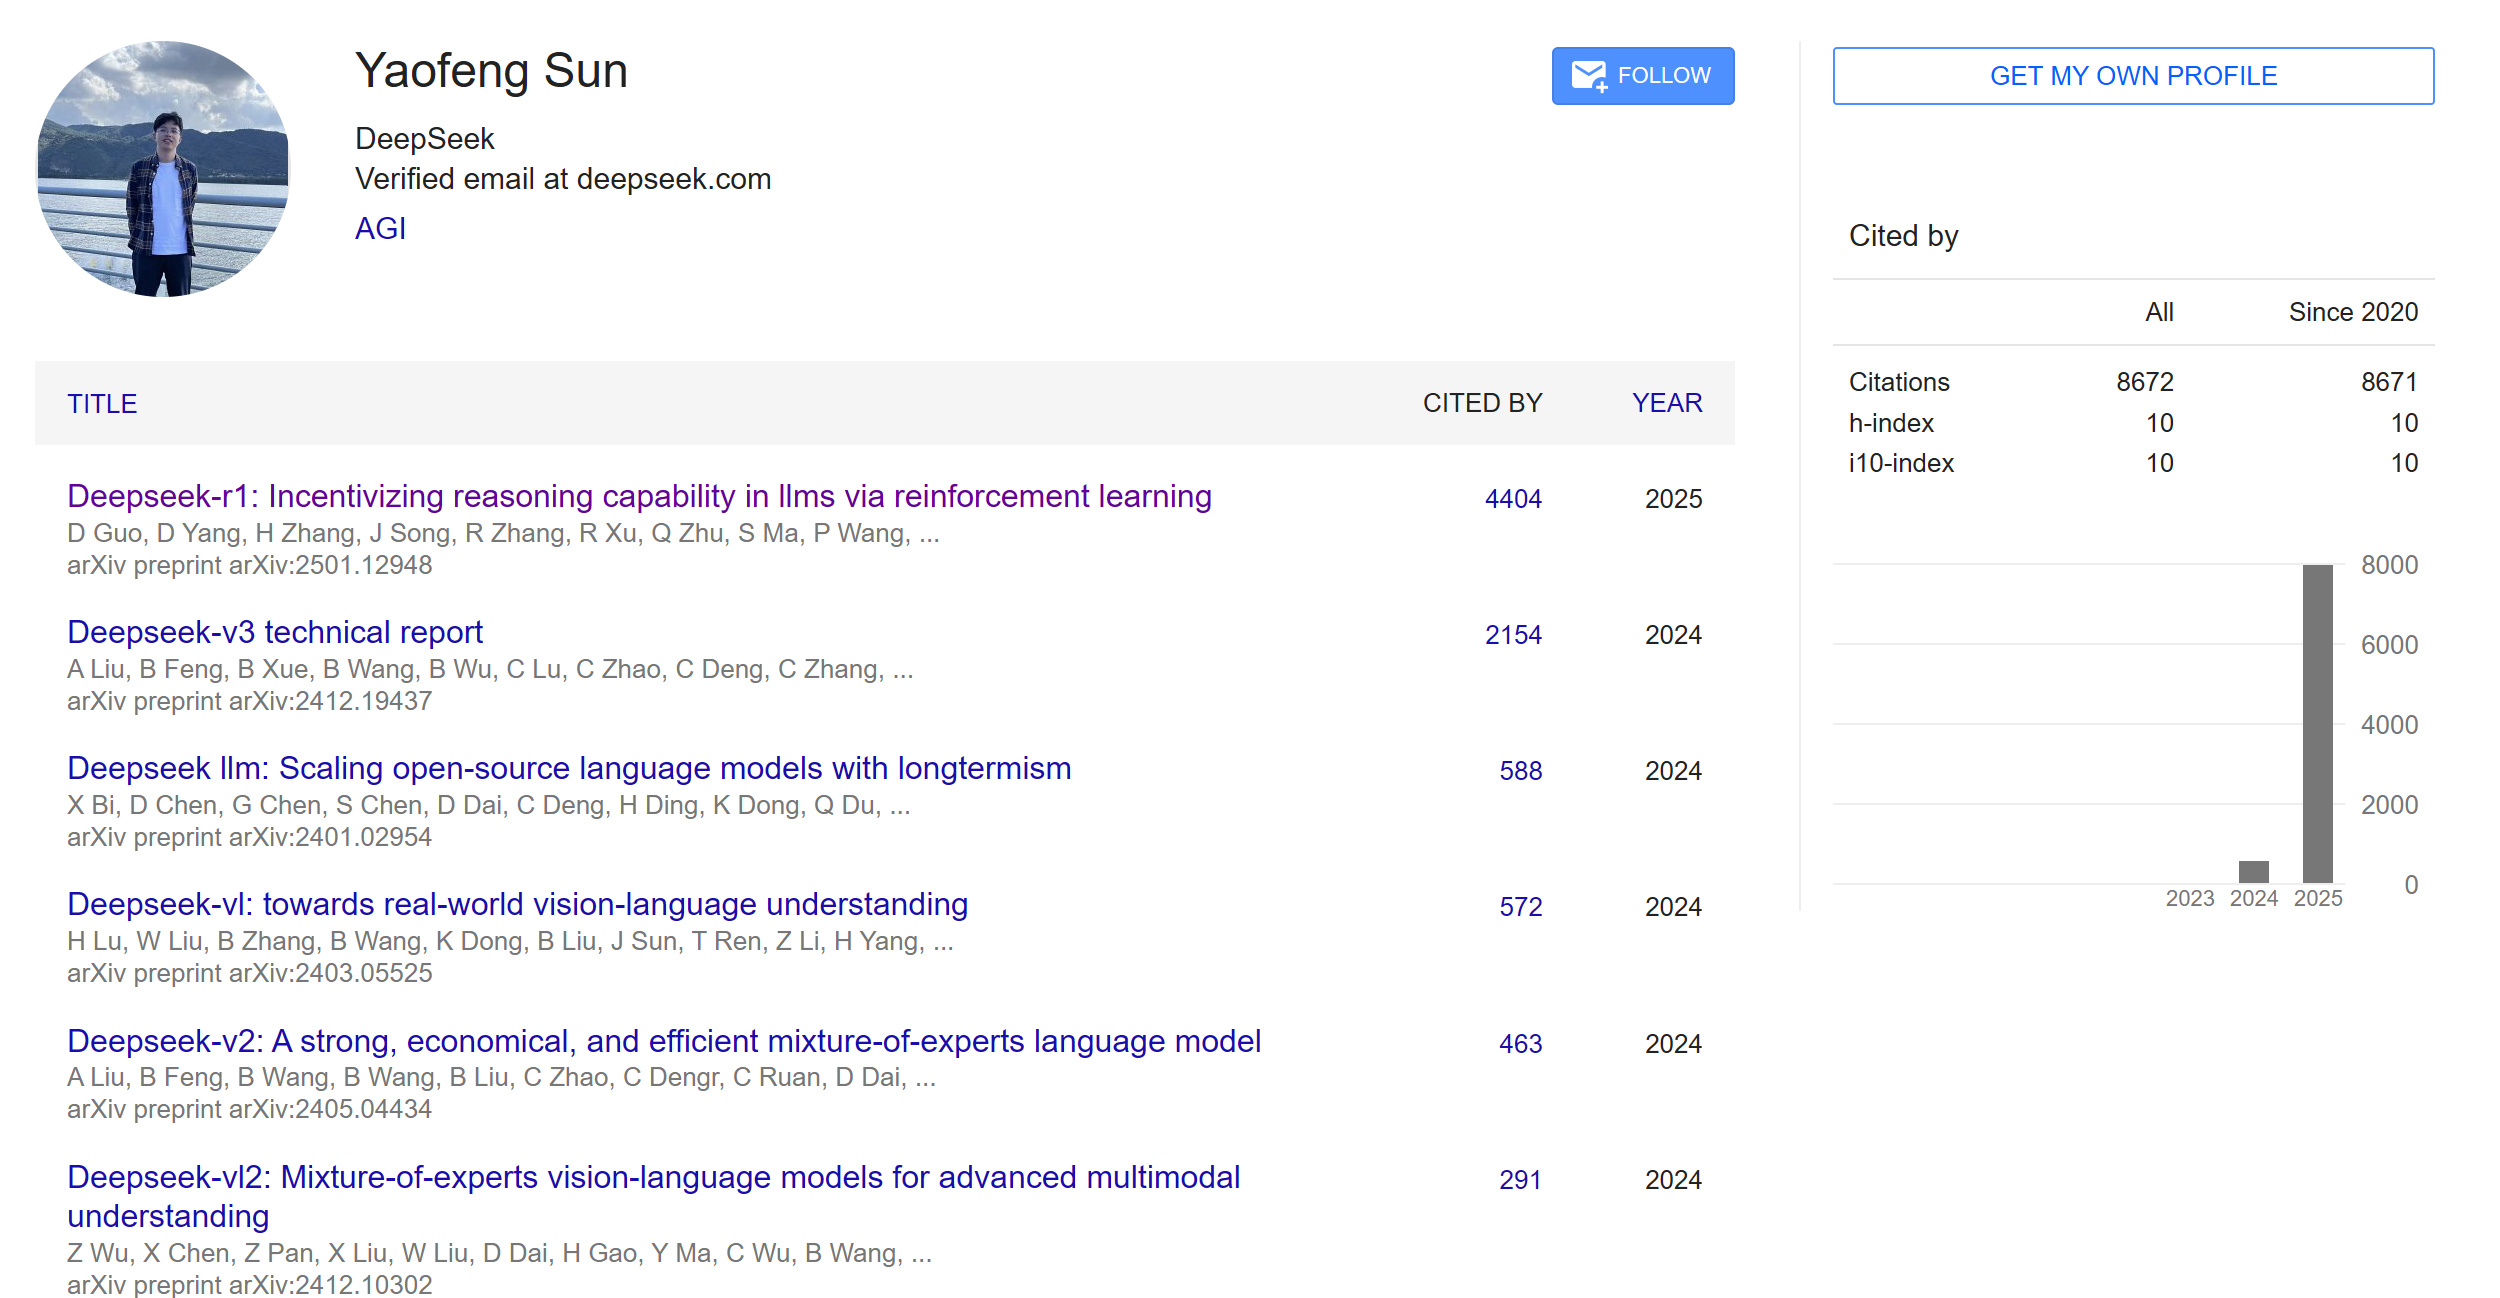Open Yaofeng Sun's profile photo
This screenshot has height=1298, width=2500.
163,169
